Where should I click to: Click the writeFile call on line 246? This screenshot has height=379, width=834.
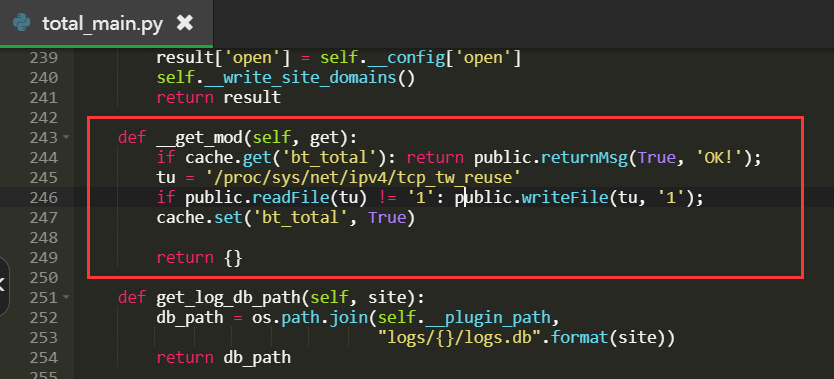565,198
